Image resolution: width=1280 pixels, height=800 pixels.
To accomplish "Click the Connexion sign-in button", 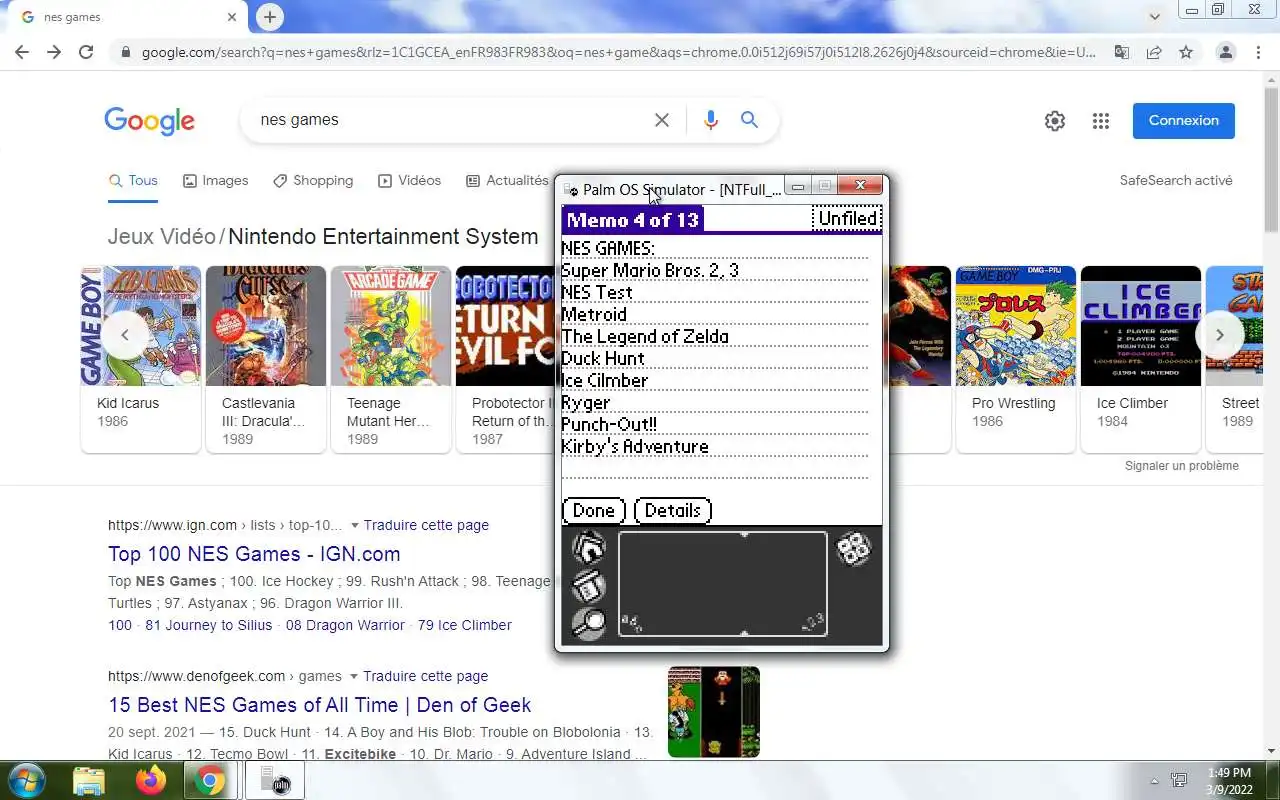I will tap(1184, 121).
